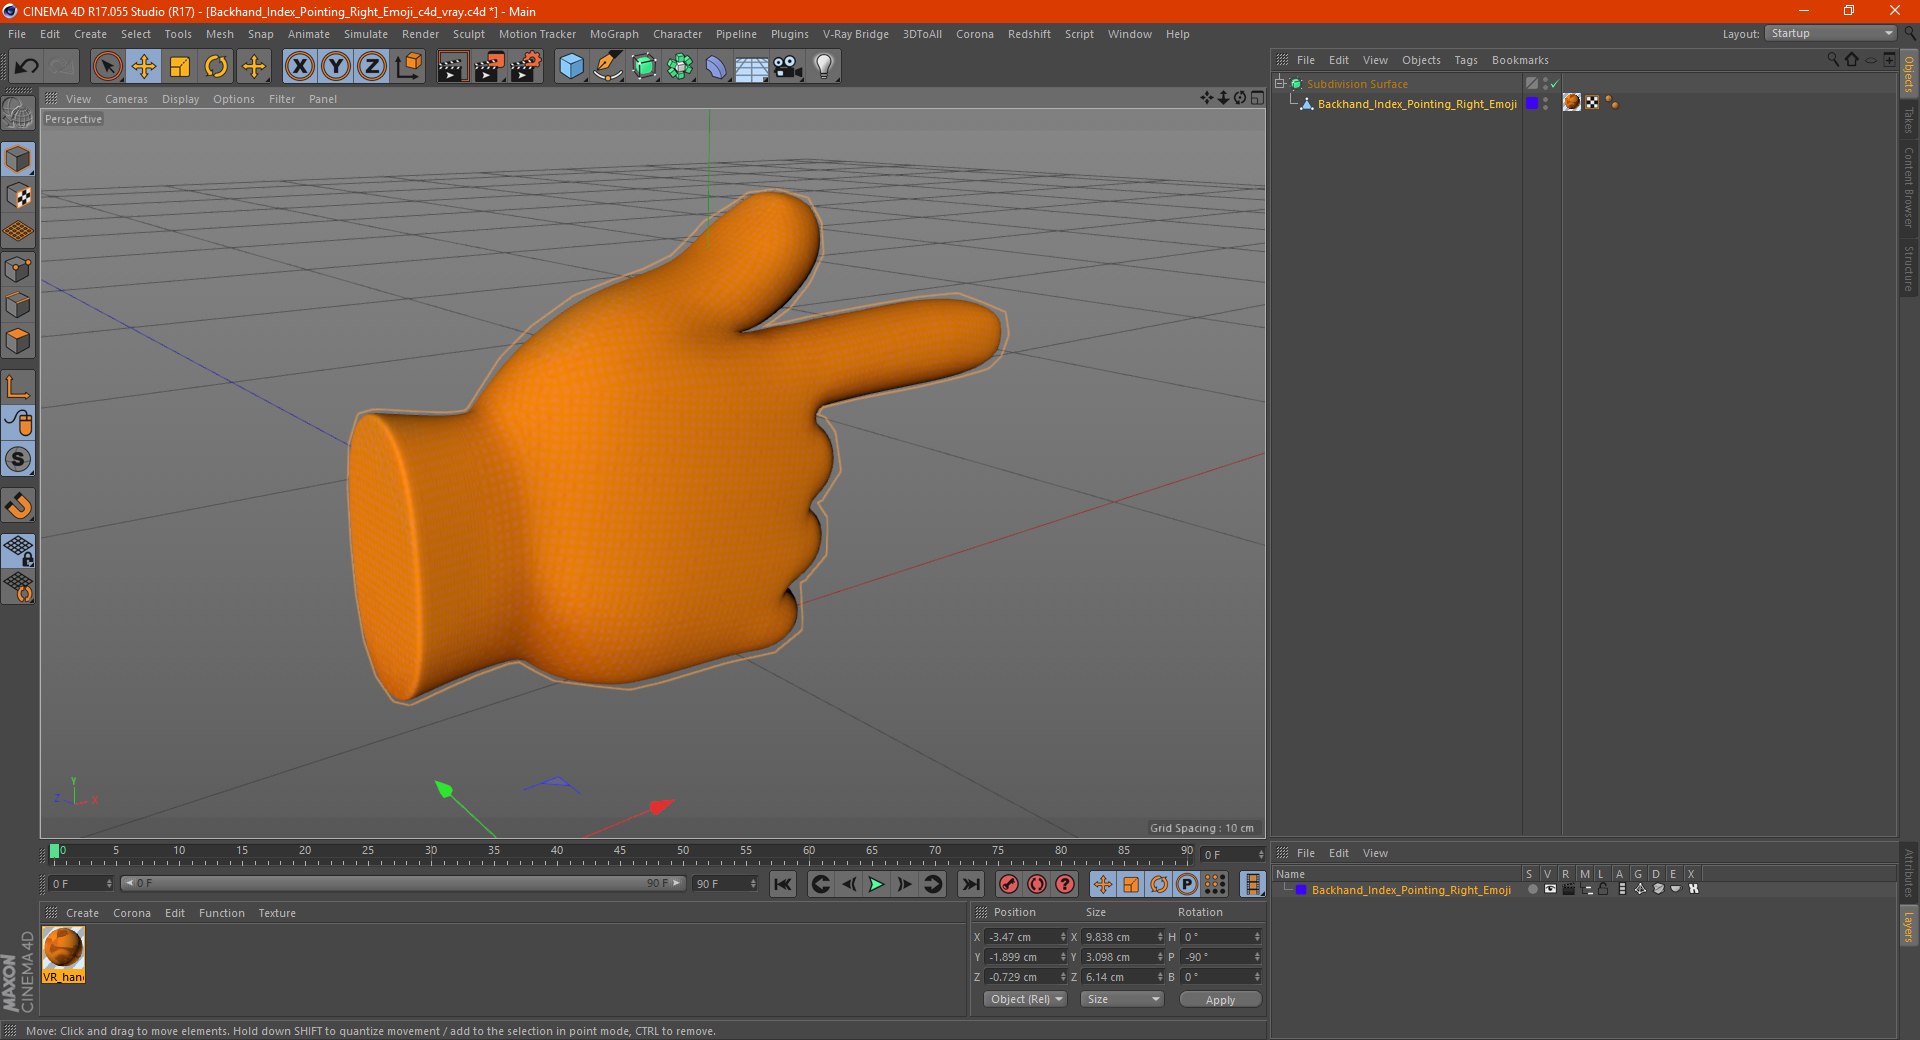Screen dimensions: 1920x1040
Task: Select Backhand_Index_Pointing_Right_Emoji in Object Manager
Action: click(x=1416, y=104)
